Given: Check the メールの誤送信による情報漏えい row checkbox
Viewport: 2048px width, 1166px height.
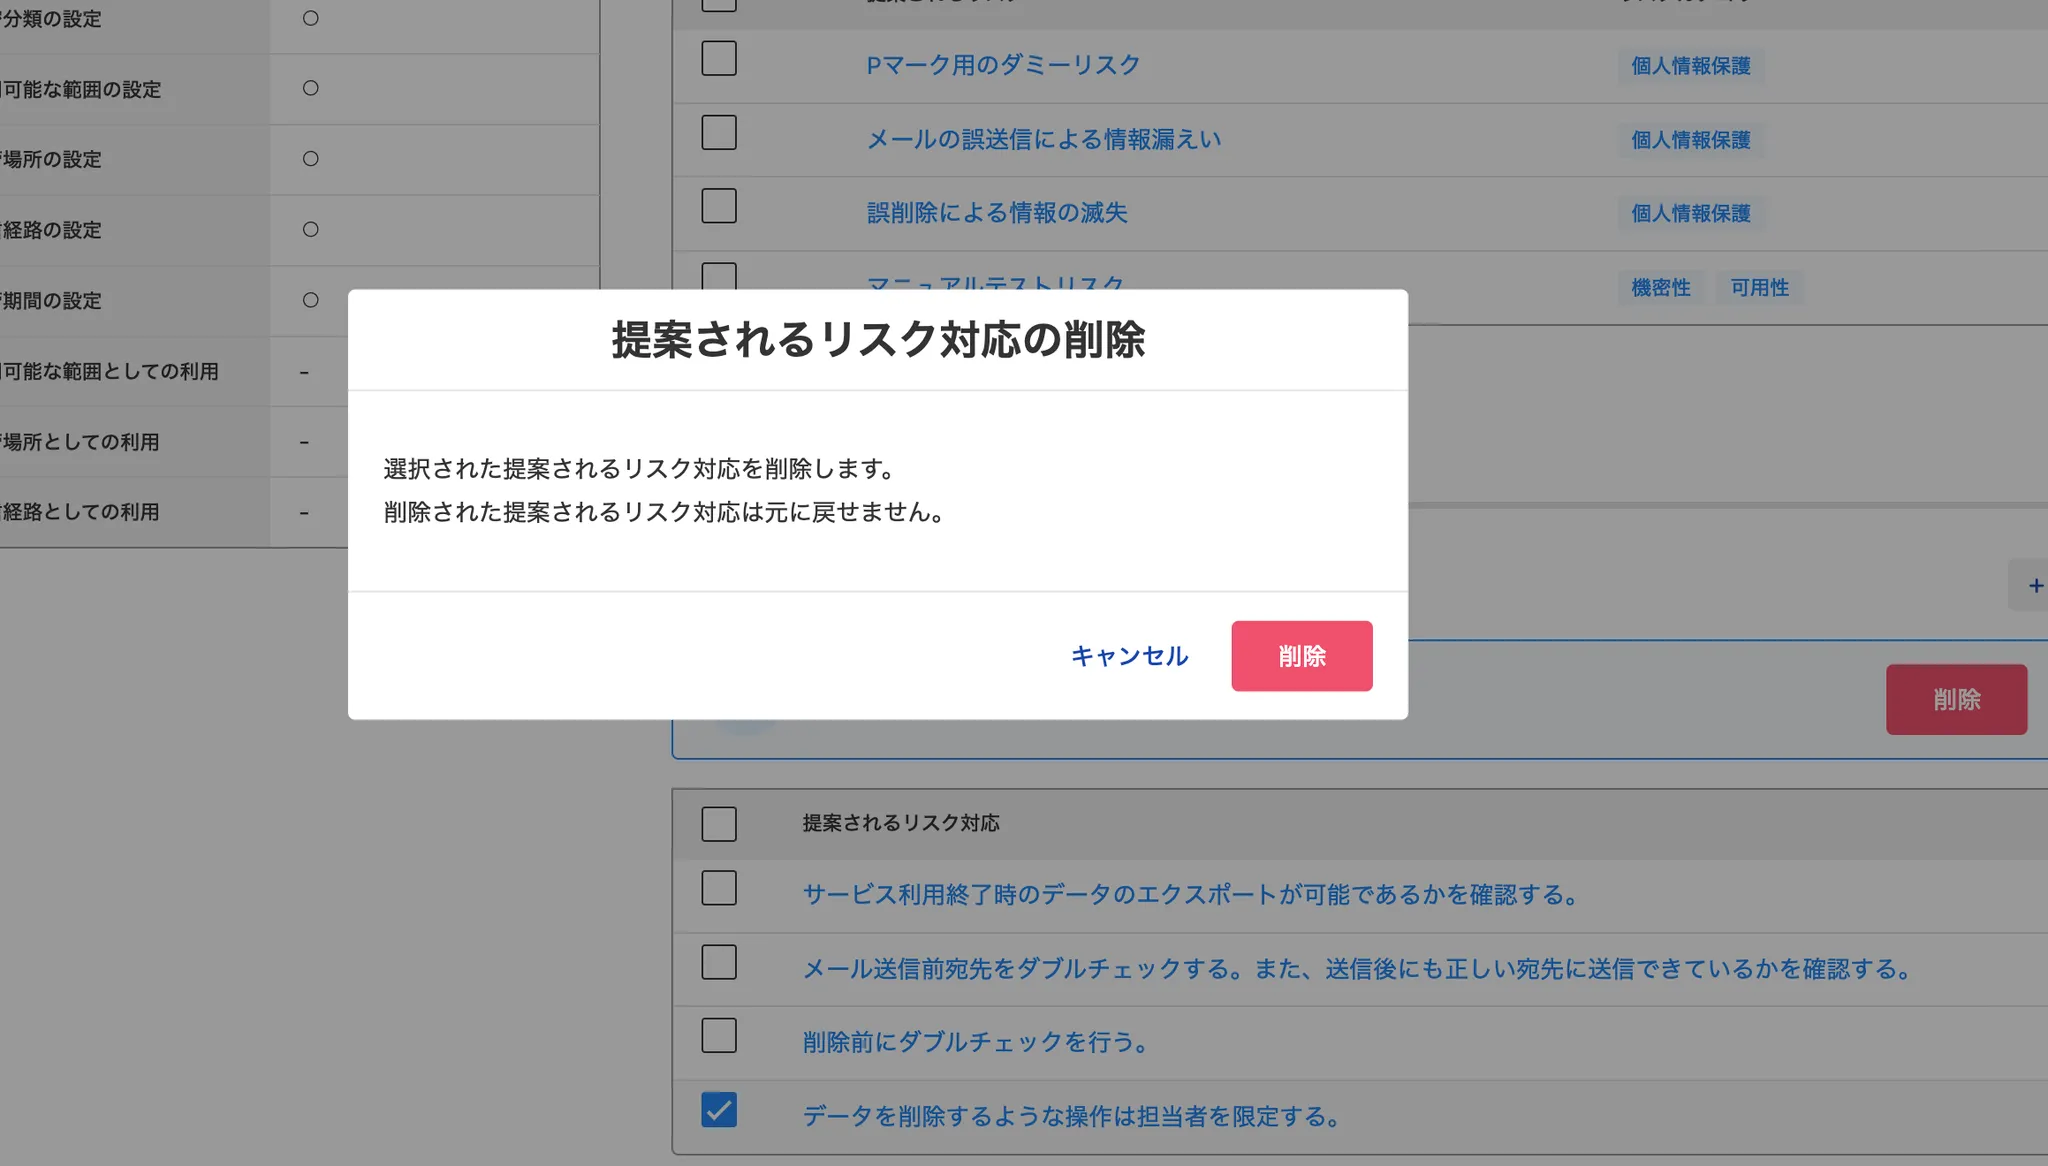Looking at the screenshot, I should [x=718, y=133].
